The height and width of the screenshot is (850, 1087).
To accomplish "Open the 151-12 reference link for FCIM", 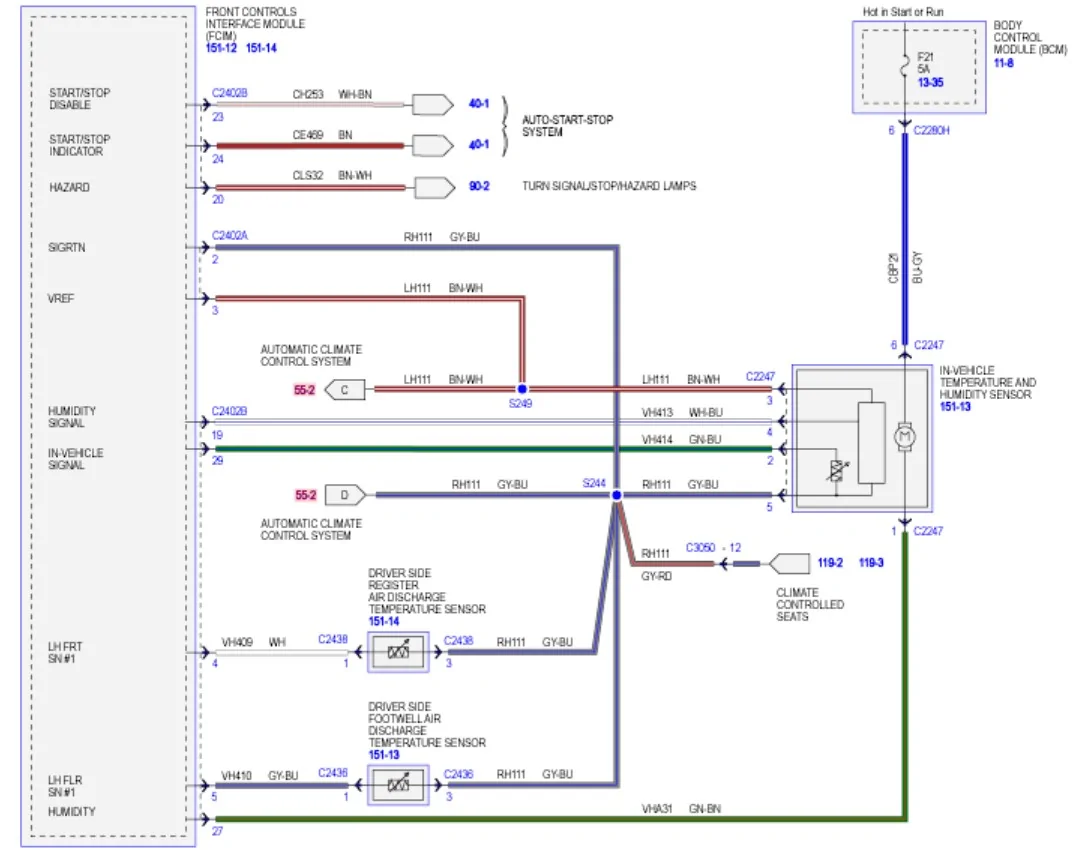I will tap(221, 48).
